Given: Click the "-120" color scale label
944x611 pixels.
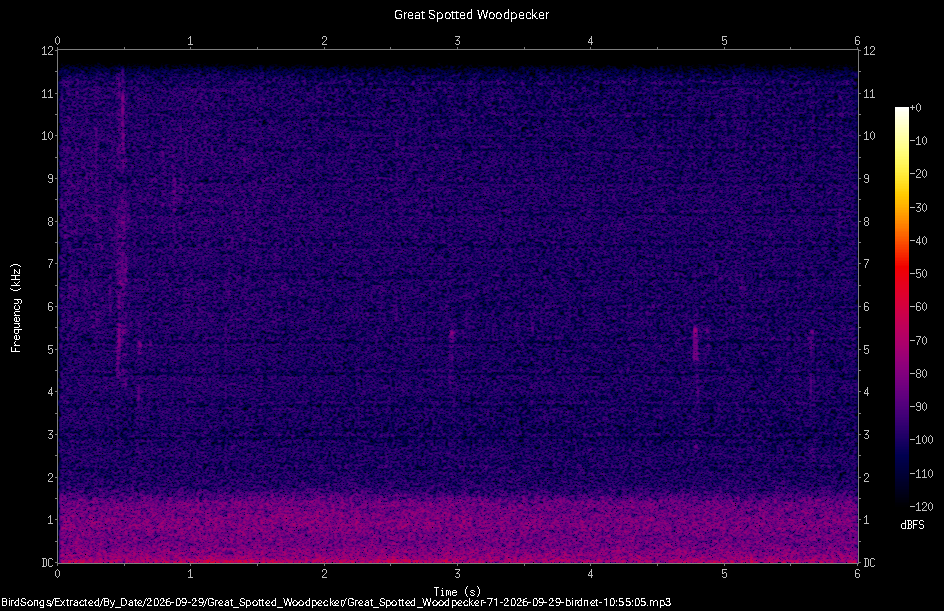Looking at the screenshot, I should tap(921, 507).
